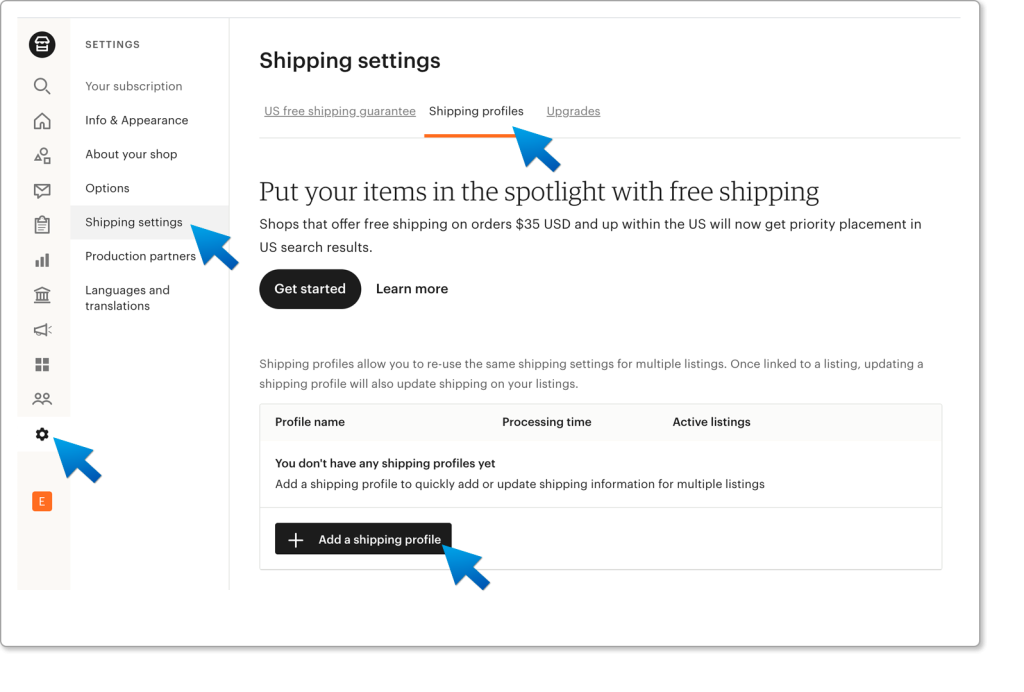Open settings via the gear icon

[42, 434]
